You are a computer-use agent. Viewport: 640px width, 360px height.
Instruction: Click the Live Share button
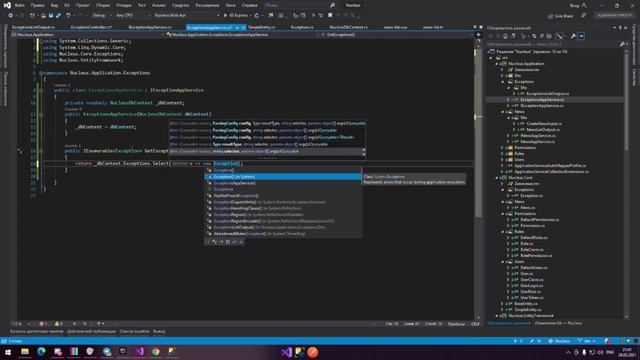[x=560, y=16]
